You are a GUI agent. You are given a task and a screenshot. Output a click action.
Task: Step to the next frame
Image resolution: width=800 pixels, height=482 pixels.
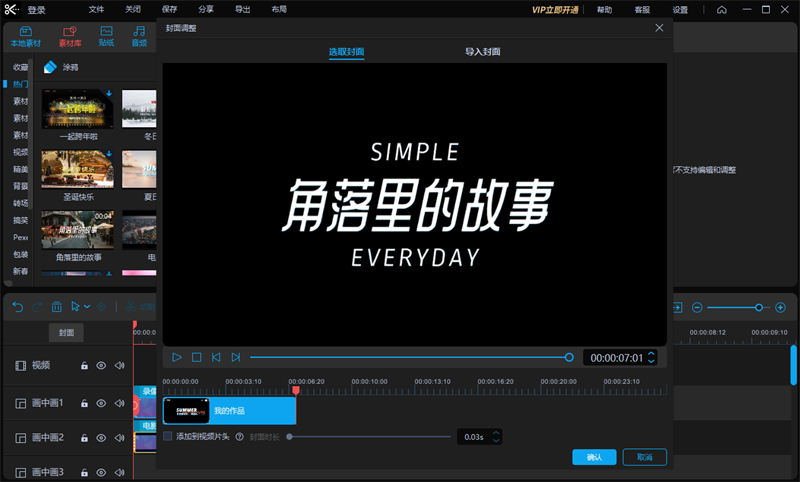(x=236, y=357)
